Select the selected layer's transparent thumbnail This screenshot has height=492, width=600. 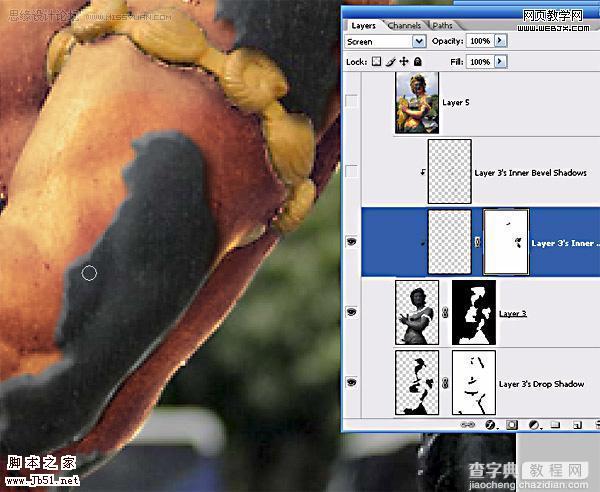[x=450, y=242]
